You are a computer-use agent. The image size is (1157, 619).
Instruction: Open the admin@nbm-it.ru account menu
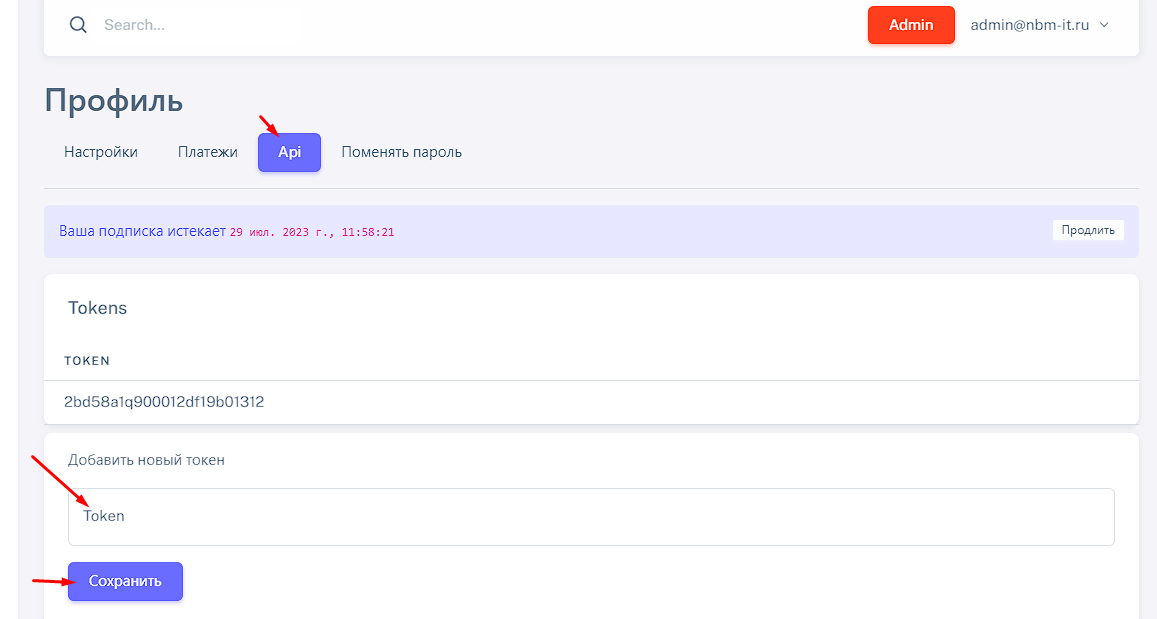1029,25
